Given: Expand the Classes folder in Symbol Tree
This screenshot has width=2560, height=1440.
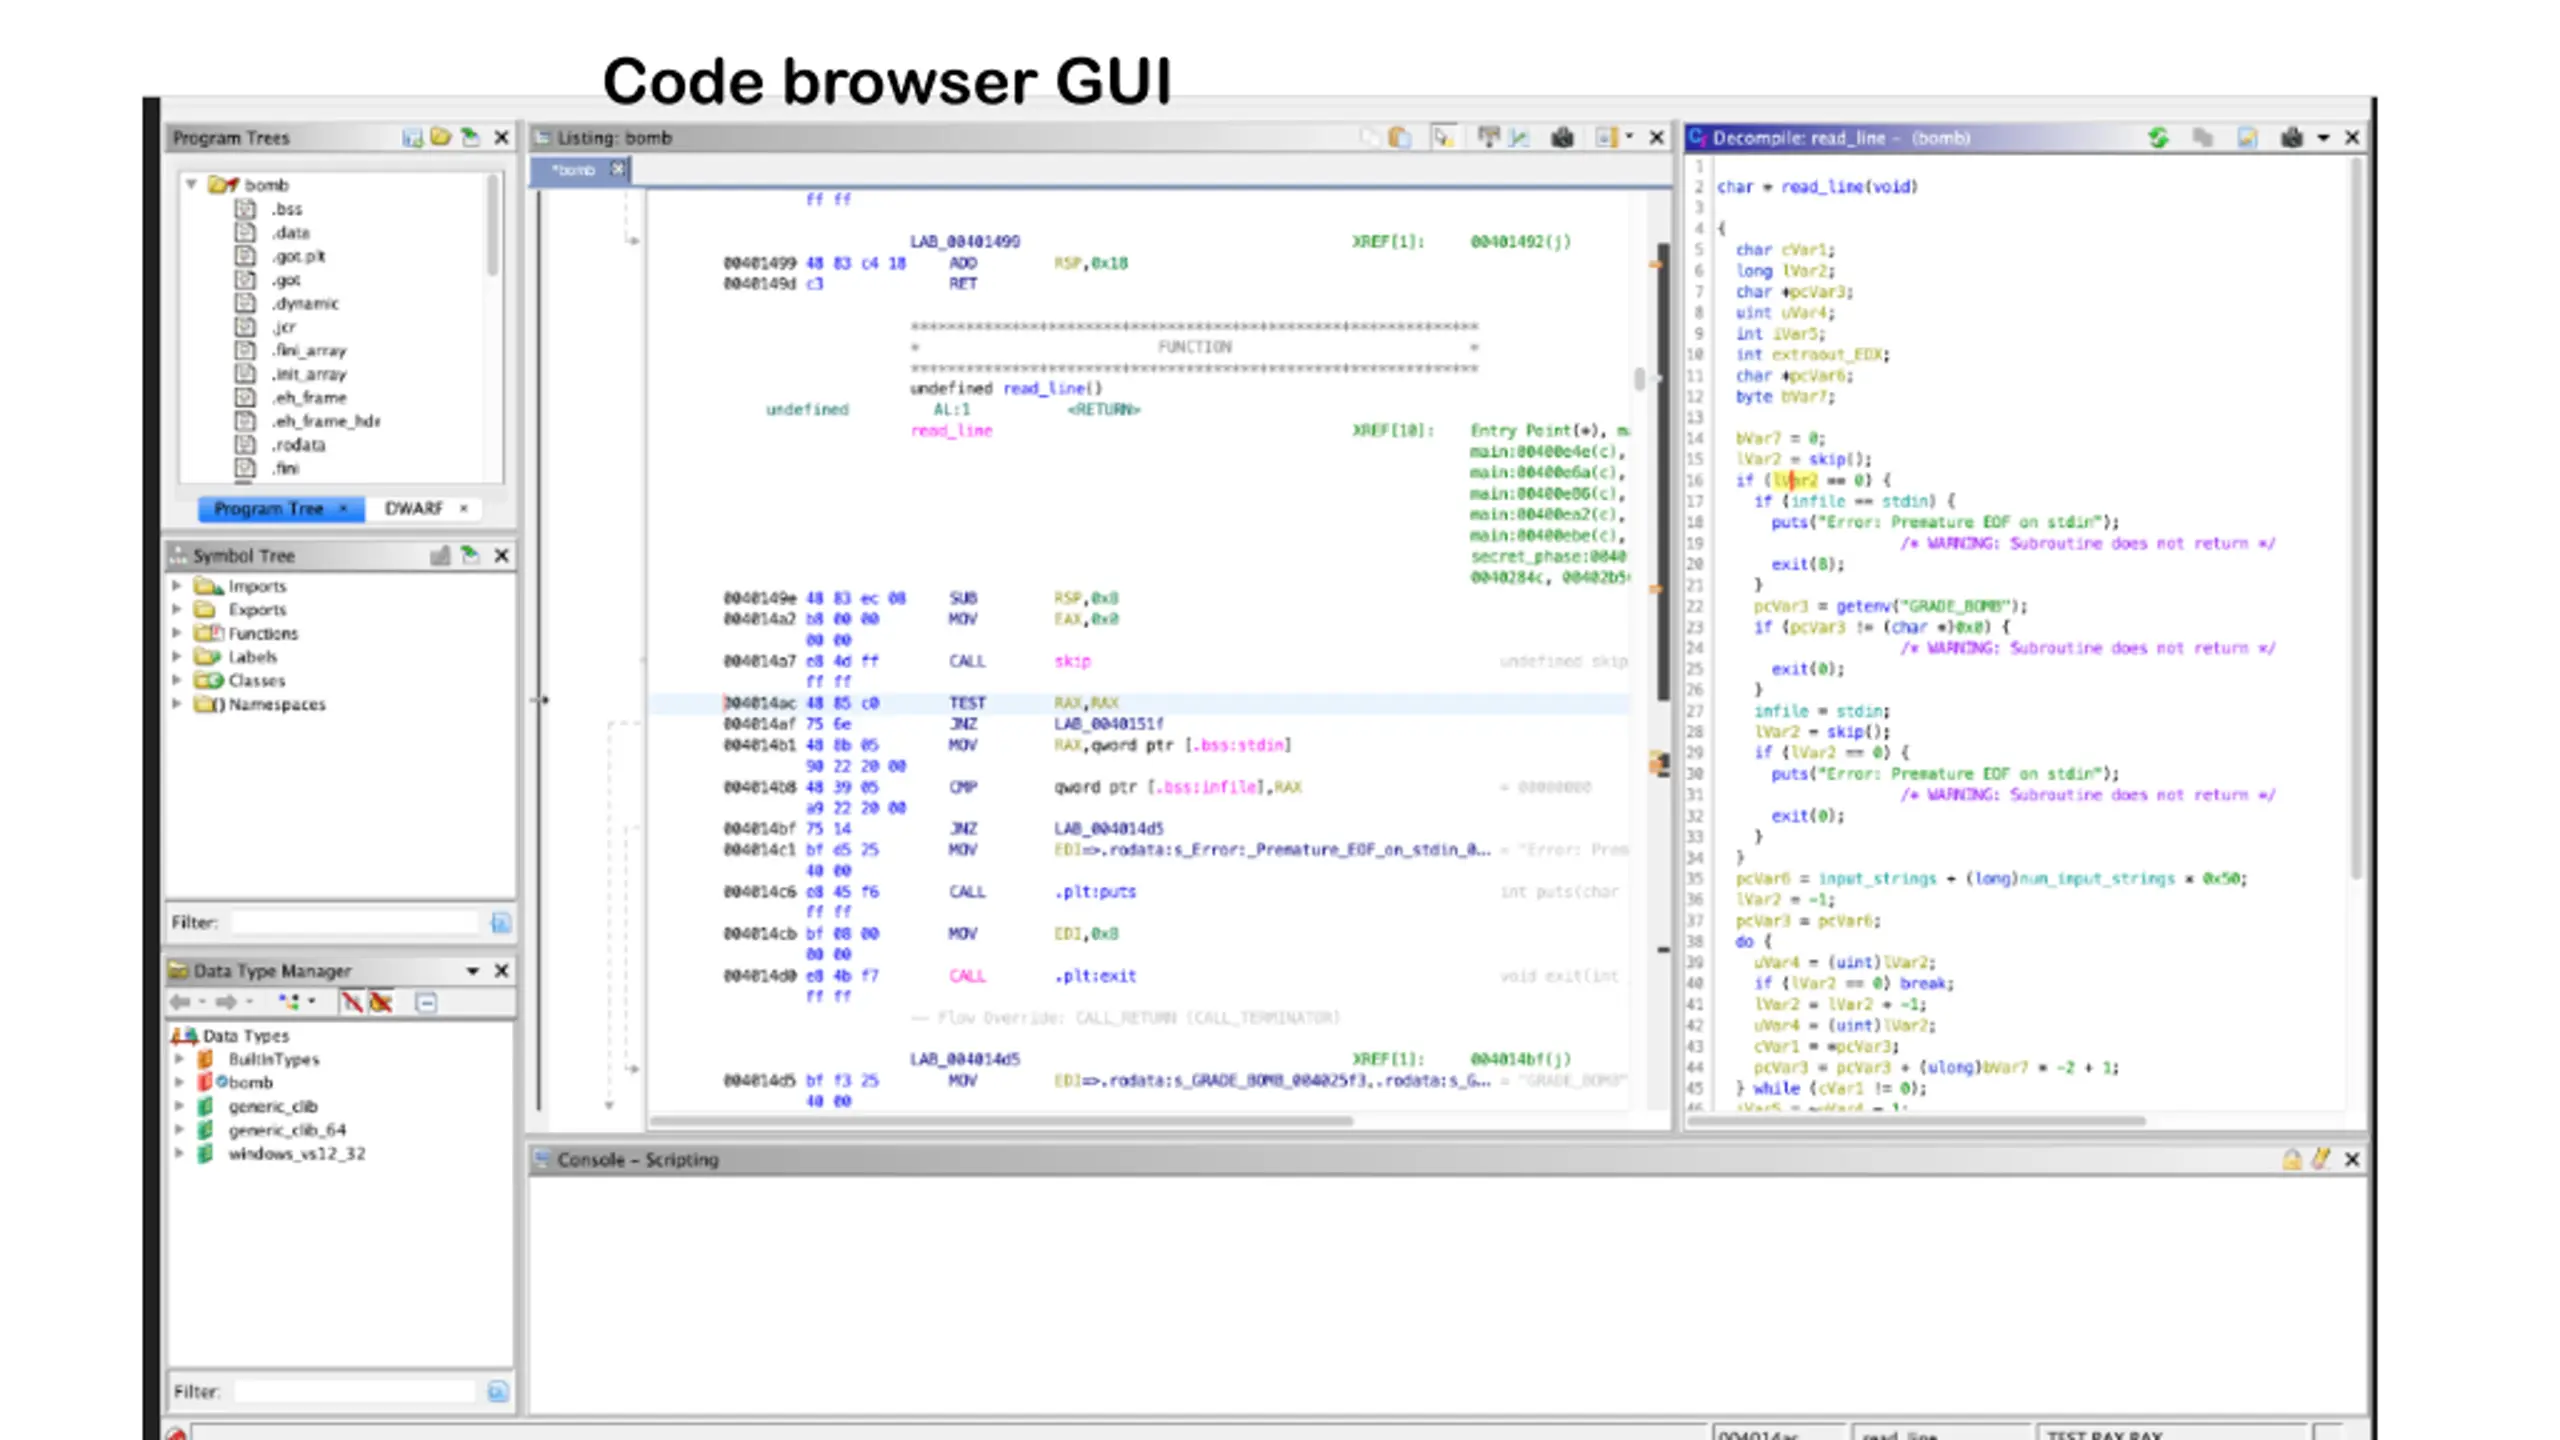Looking at the screenshot, I should coord(177,680).
